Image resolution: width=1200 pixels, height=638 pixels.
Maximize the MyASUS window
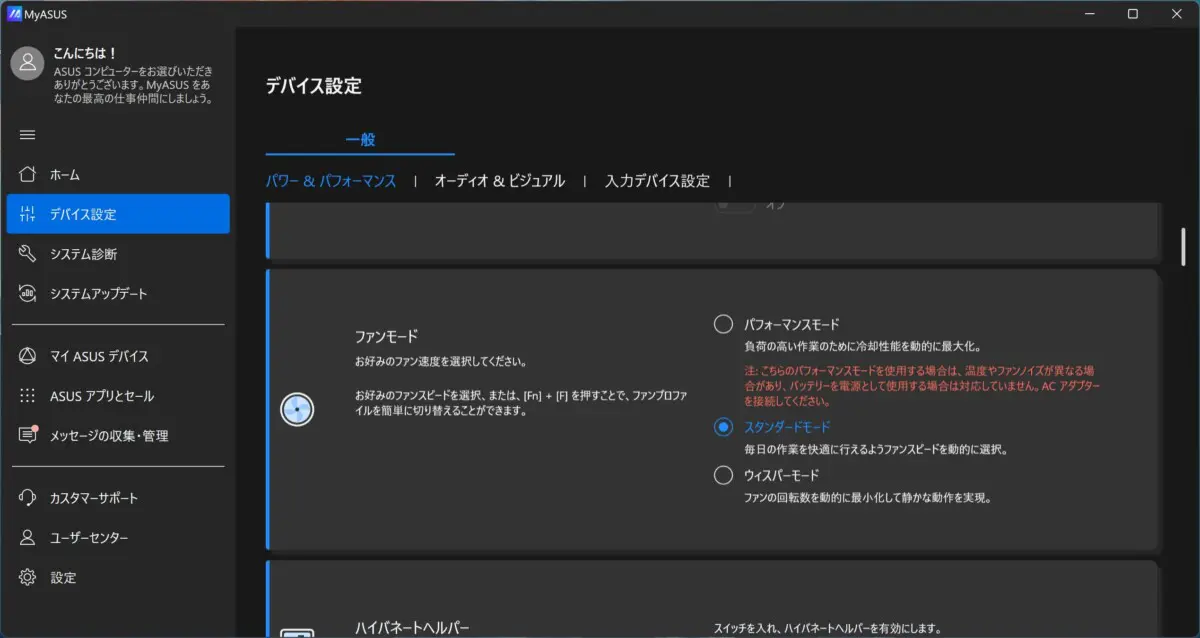[x=1132, y=14]
